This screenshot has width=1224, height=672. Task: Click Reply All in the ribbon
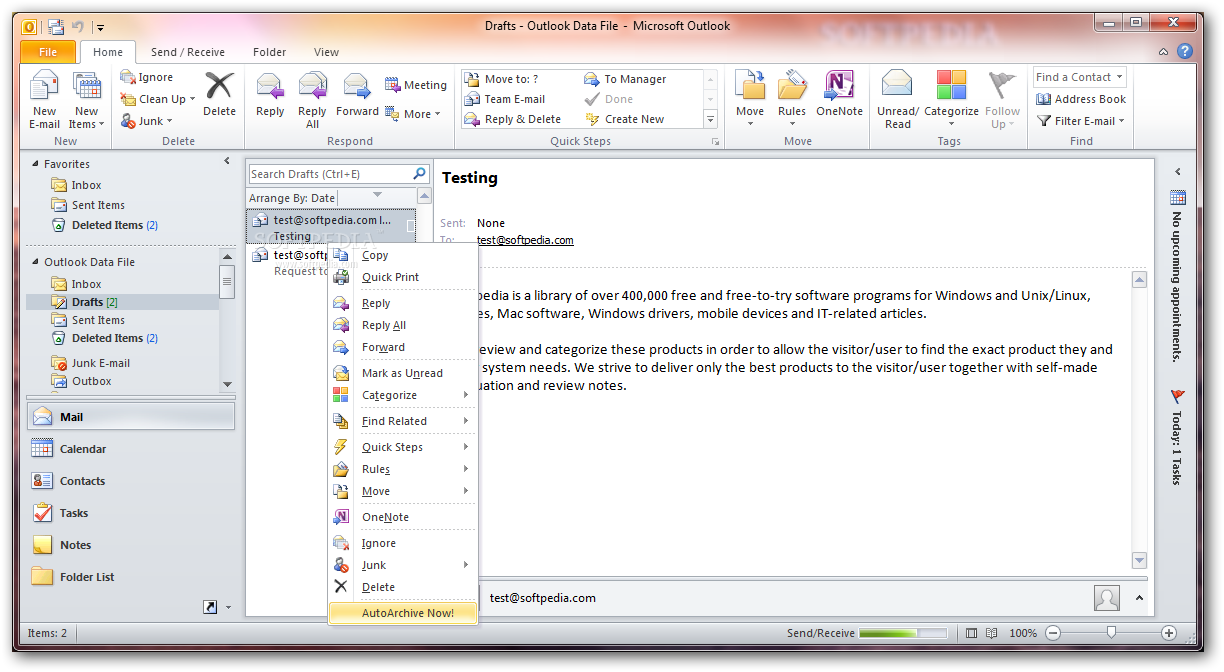[312, 100]
